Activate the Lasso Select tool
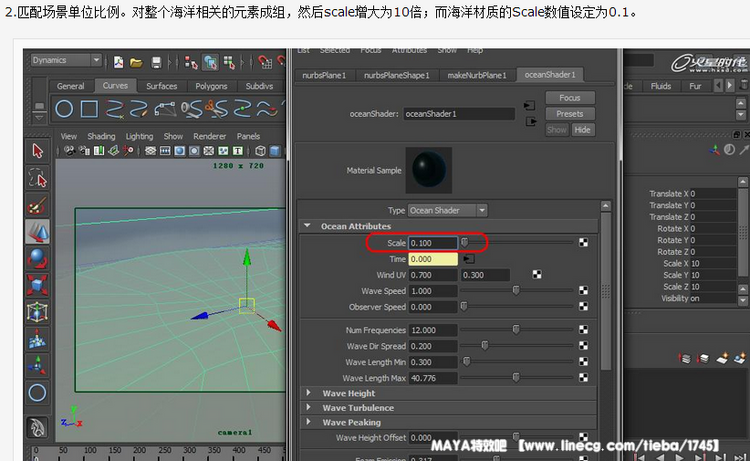This screenshot has height=461, width=750. click(37, 178)
